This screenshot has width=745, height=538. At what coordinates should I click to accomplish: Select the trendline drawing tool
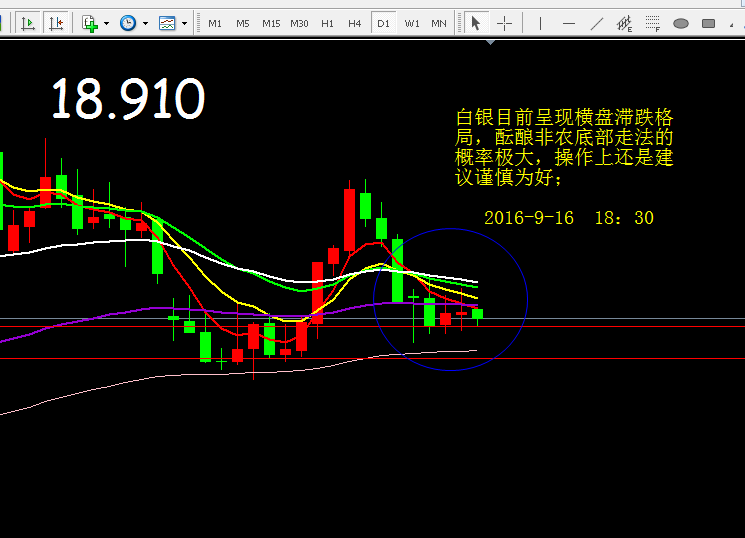(597, 23)
